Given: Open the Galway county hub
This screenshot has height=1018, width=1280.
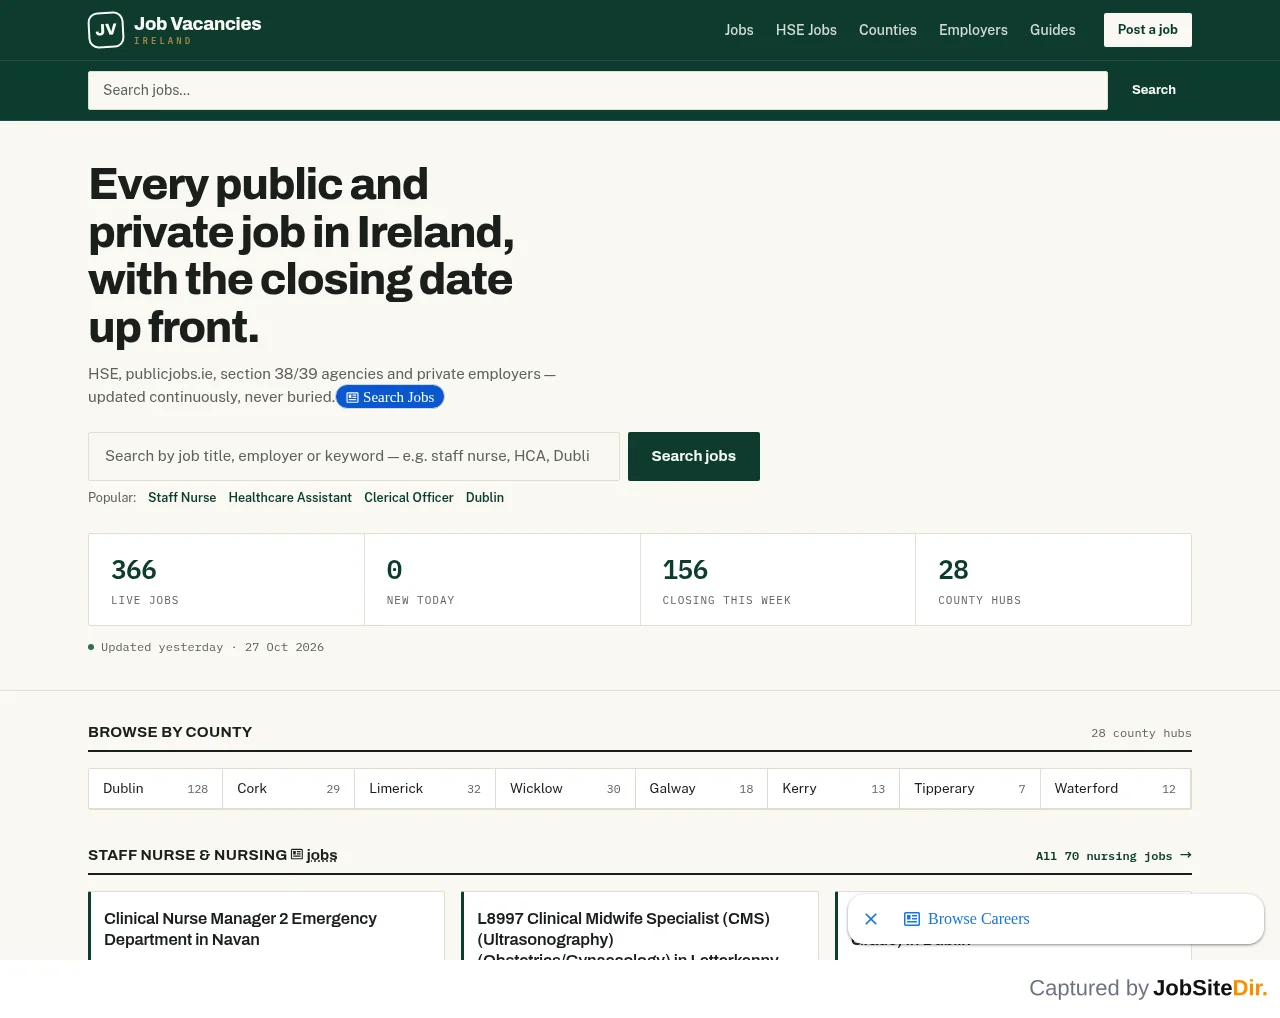Looking at the screenshot, I should (x=701, y=789).
